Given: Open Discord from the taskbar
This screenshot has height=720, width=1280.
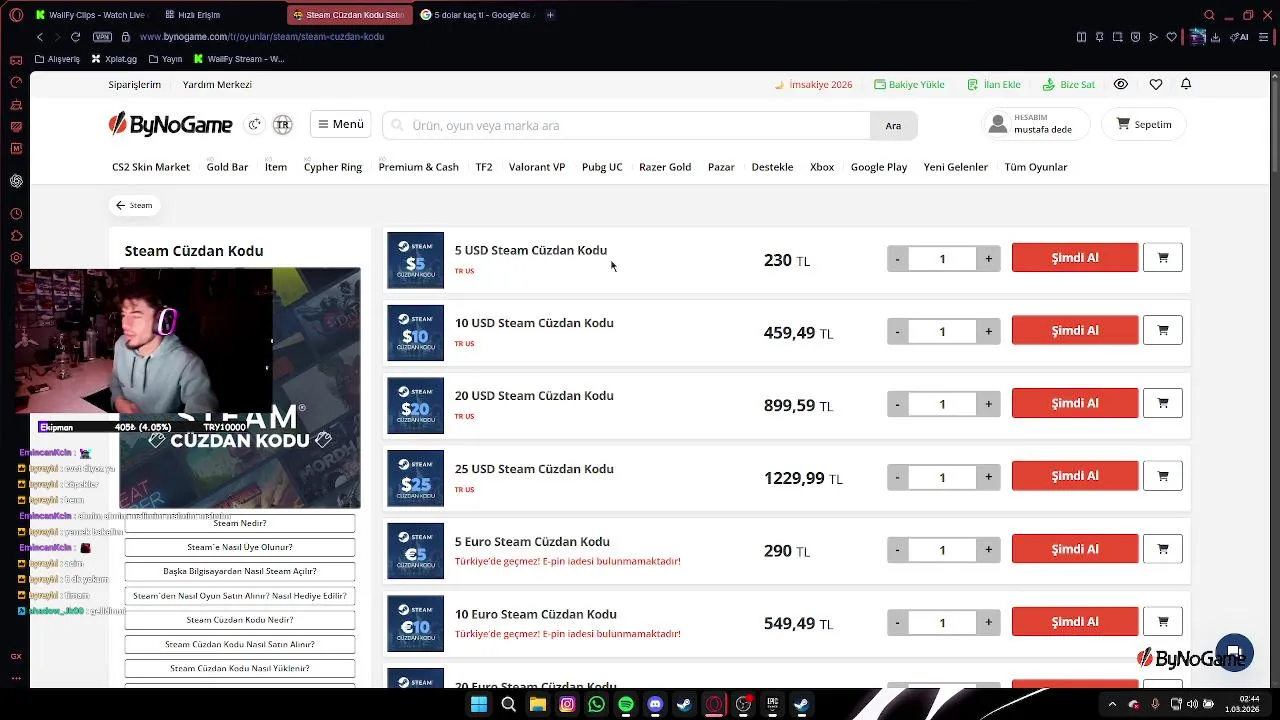Looking at the screenshot, I should click(x=655, y=705).
